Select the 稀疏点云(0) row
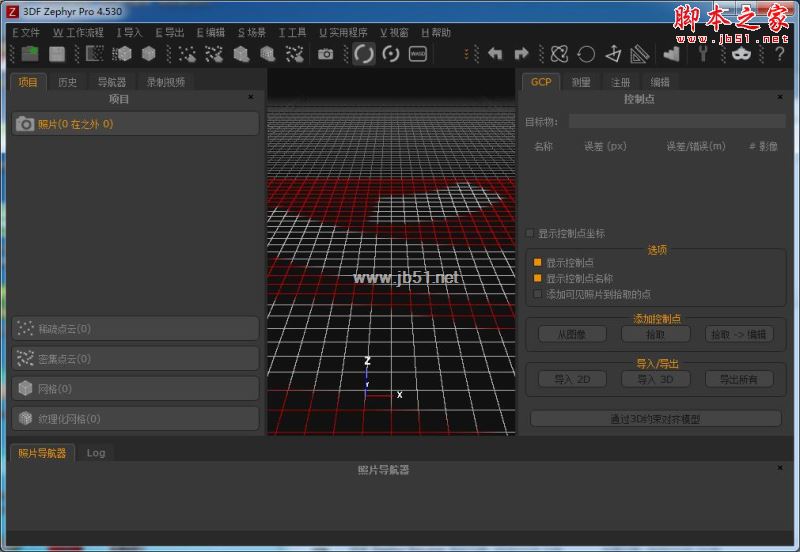800x552 pixels. (x=135, y=329)
